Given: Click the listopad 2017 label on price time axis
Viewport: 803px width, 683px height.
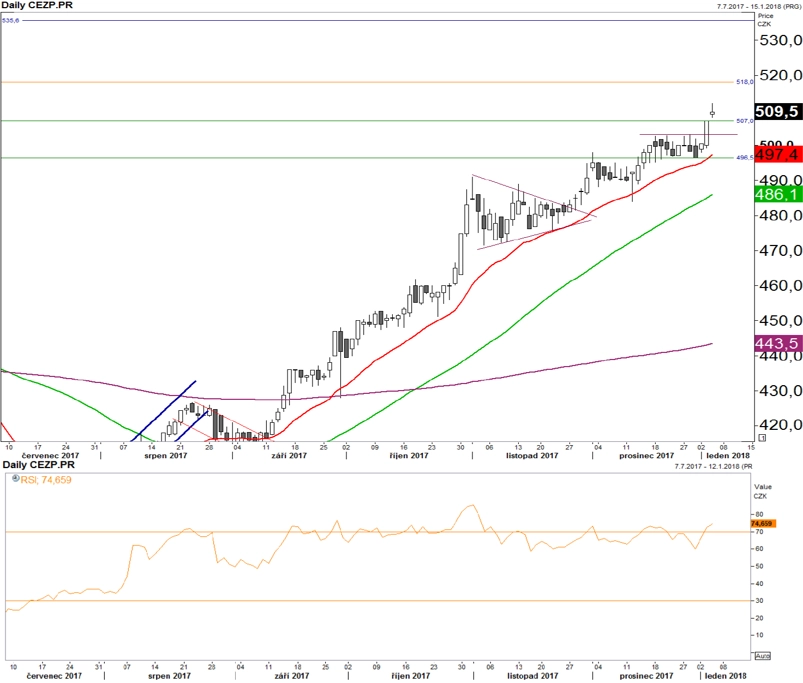Looking at the screenshot, I should click(x=532, y=455).
